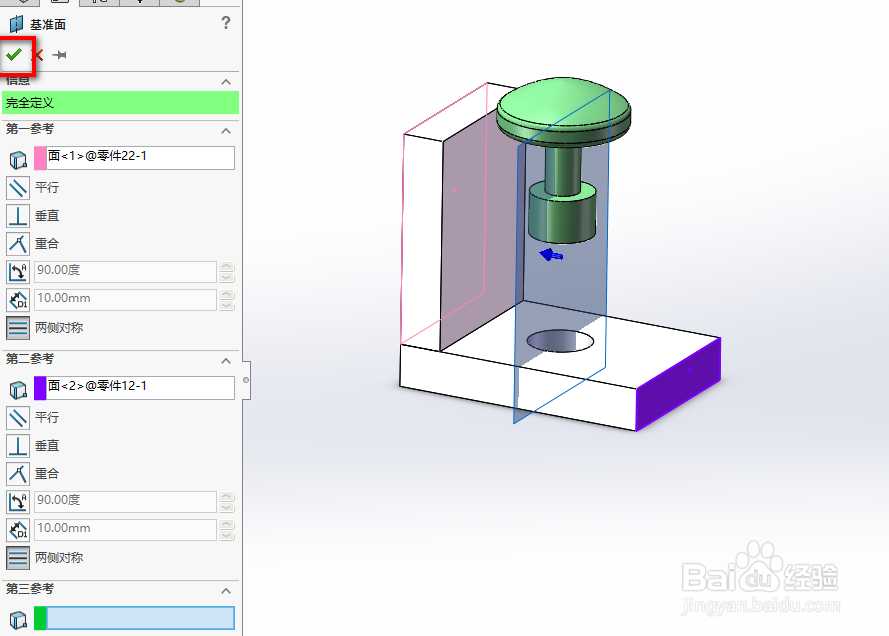Select 垂直 constraint in first reference
Image resolution: width=889 pixels, height=636 pixels.
tap(18, 216)
